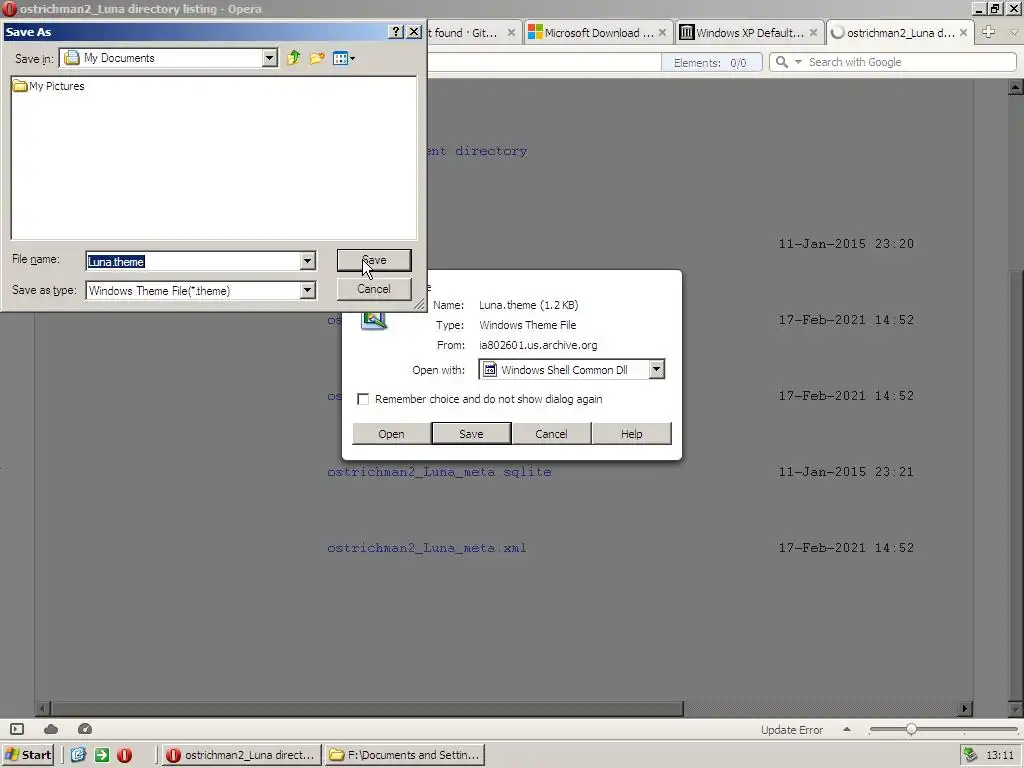
Task: Click Help in the download dialog
Action: pos(632,434)
